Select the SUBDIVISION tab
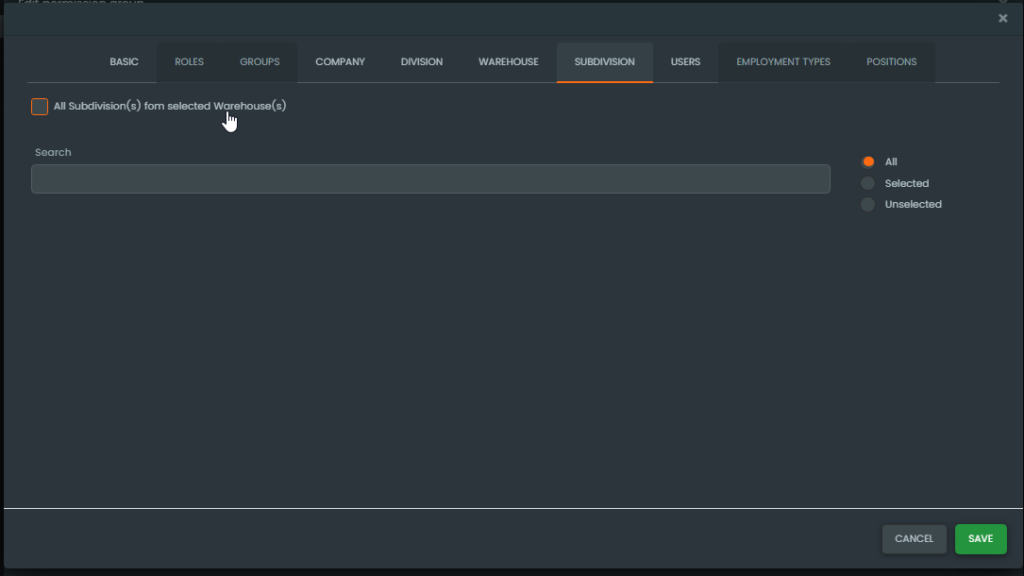The height and width of the screenshot is (576, 1024). click(x=604, y=62)
